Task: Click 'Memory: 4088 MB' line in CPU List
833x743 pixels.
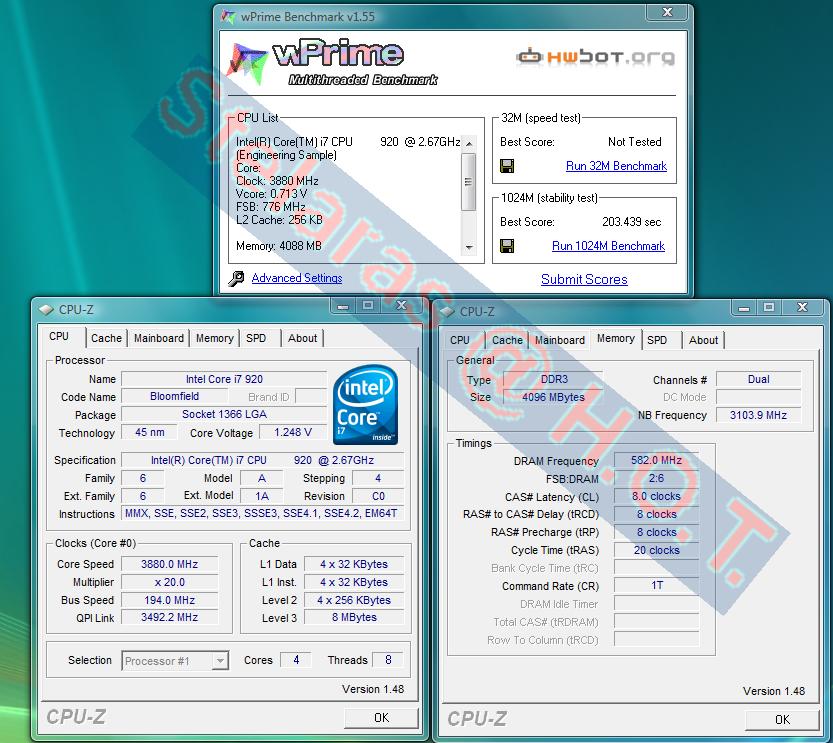Action: [279, 246]
